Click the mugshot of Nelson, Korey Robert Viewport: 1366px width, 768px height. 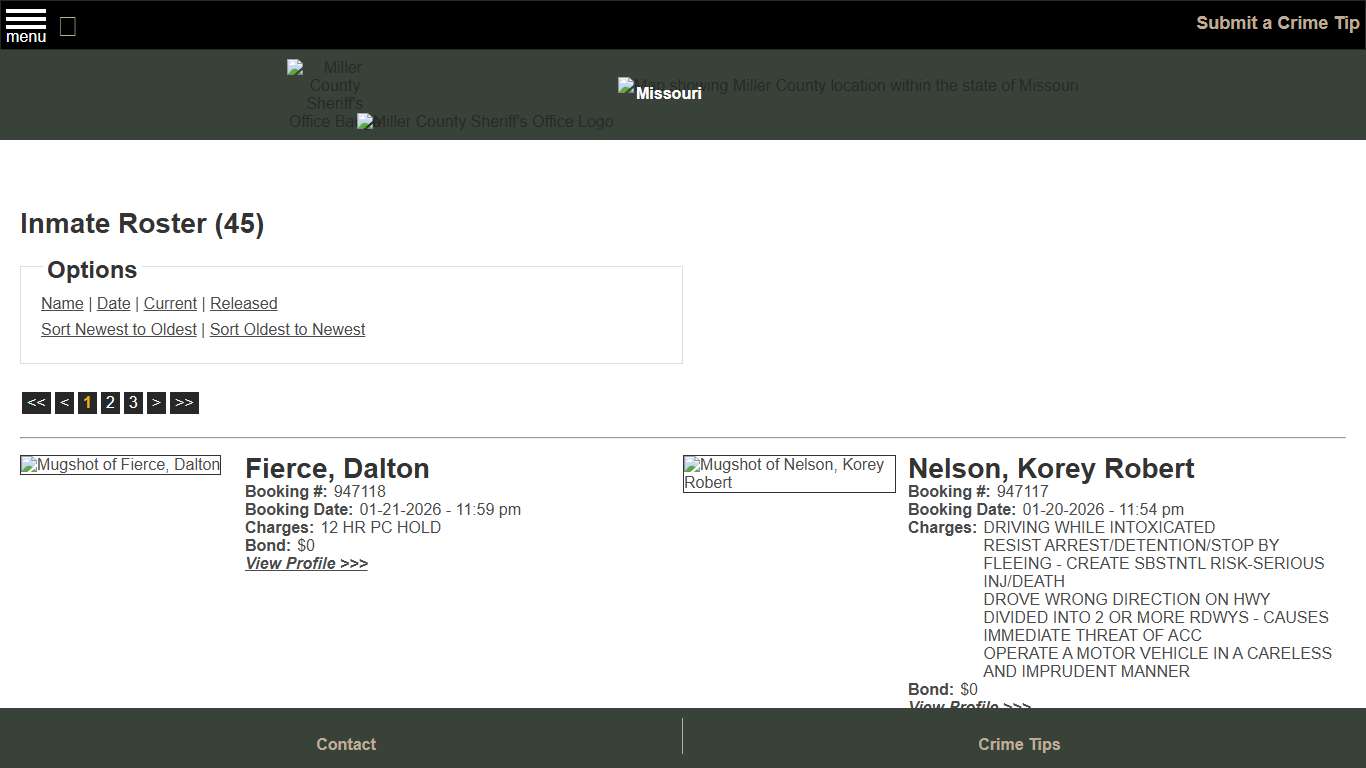(x=789, y=473)
